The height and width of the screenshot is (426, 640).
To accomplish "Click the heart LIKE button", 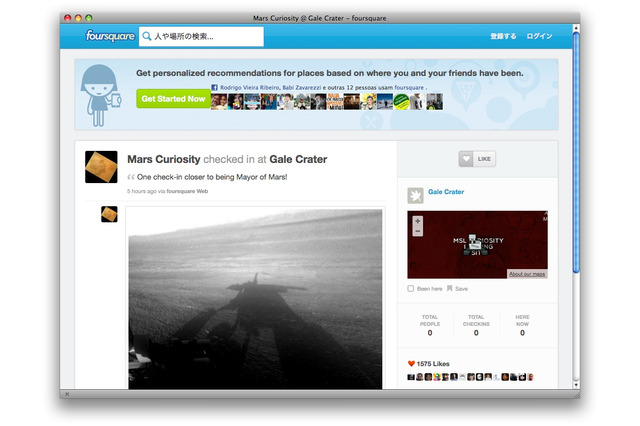I will point(477,159).
